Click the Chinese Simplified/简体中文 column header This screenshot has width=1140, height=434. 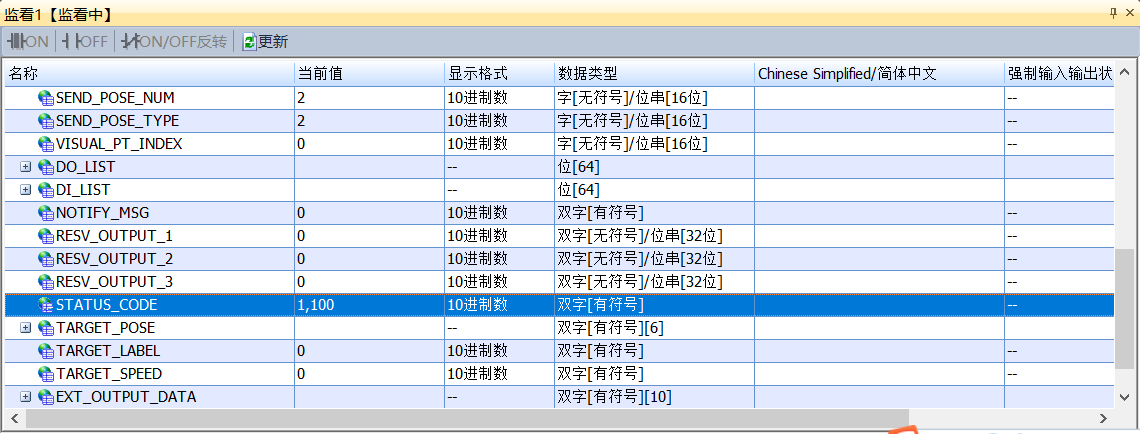tap(879, 73)
